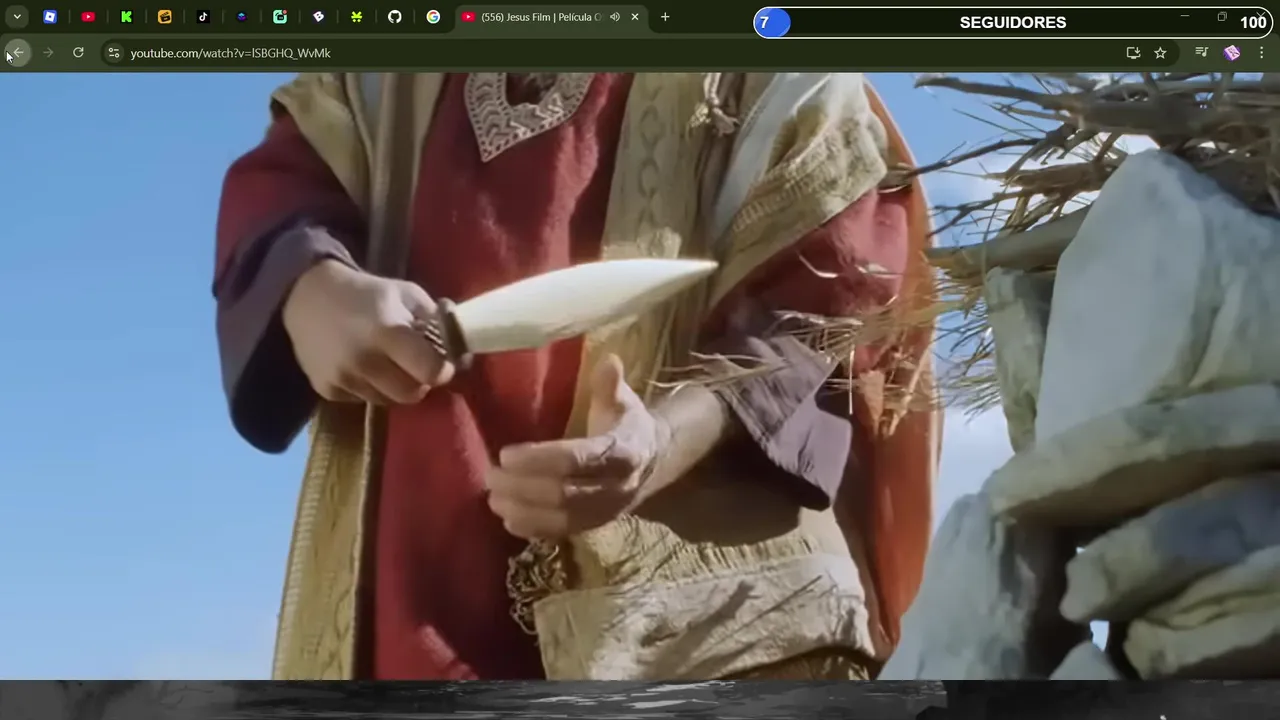Screen dimensions: 1280x720
Task: Mute the Jesus Film tab audio
Action: (615, 17)
